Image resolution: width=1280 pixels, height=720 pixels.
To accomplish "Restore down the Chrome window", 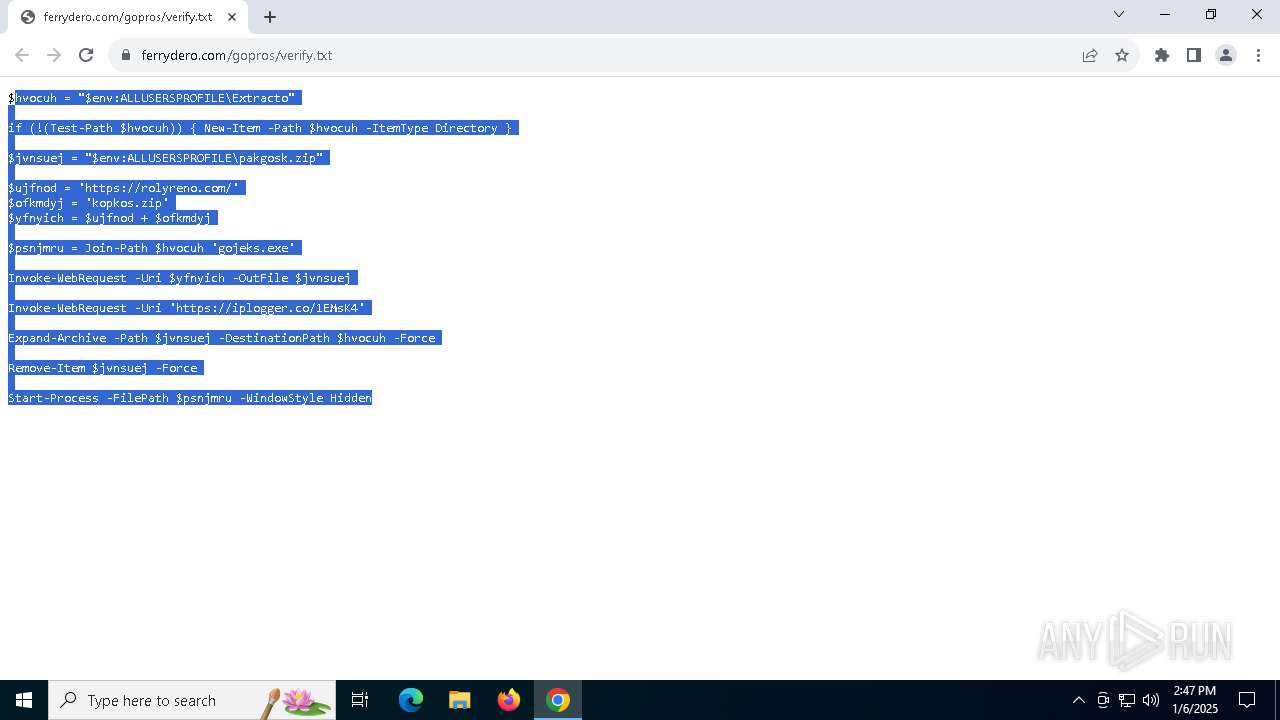I will point(1211,14).
